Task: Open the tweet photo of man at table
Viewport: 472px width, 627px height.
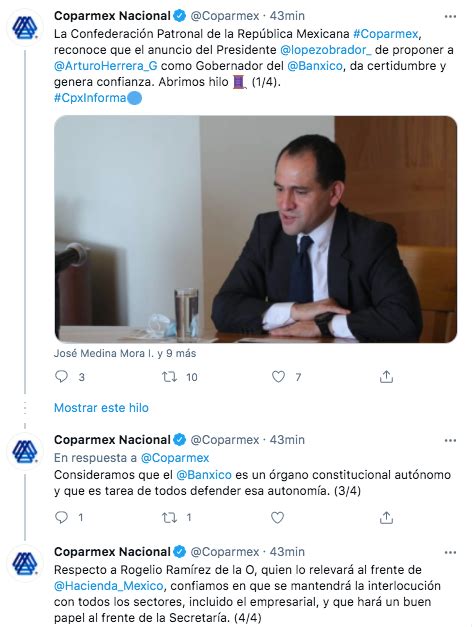Action: click(256, 229)
